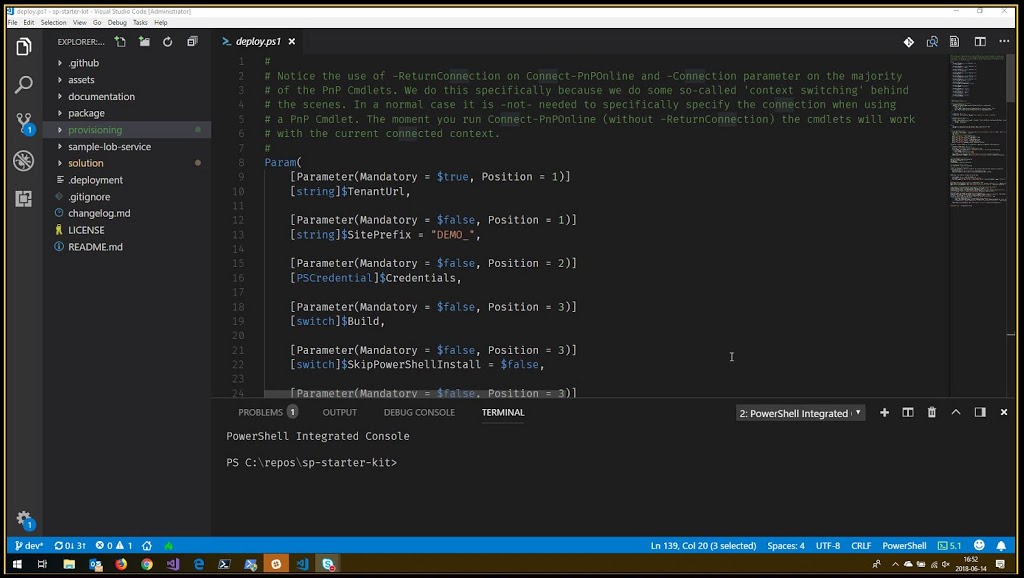Screen dimensions: 1024x578
Task: Click the diamond git icon in editor toolbar
Action: coord(908,42)
